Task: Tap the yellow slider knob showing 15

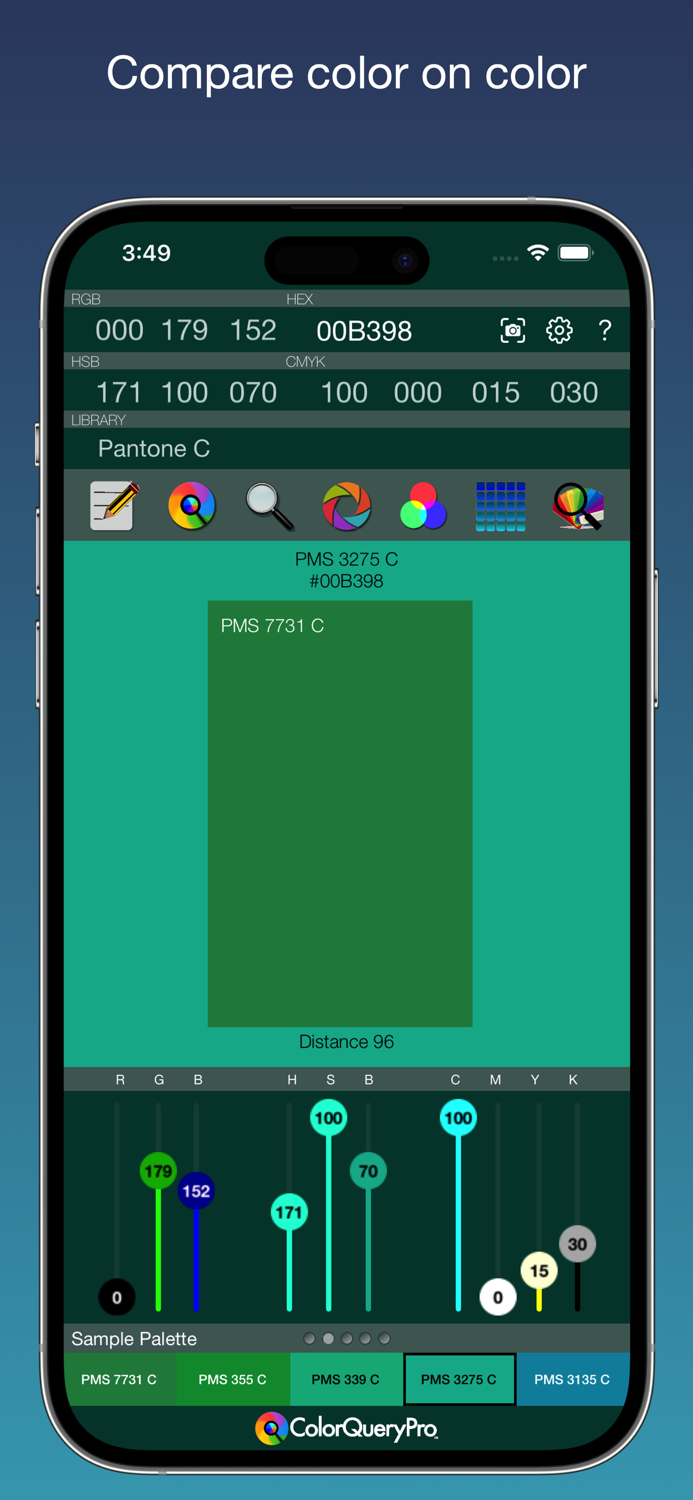Action: (x=539, y=1271)
